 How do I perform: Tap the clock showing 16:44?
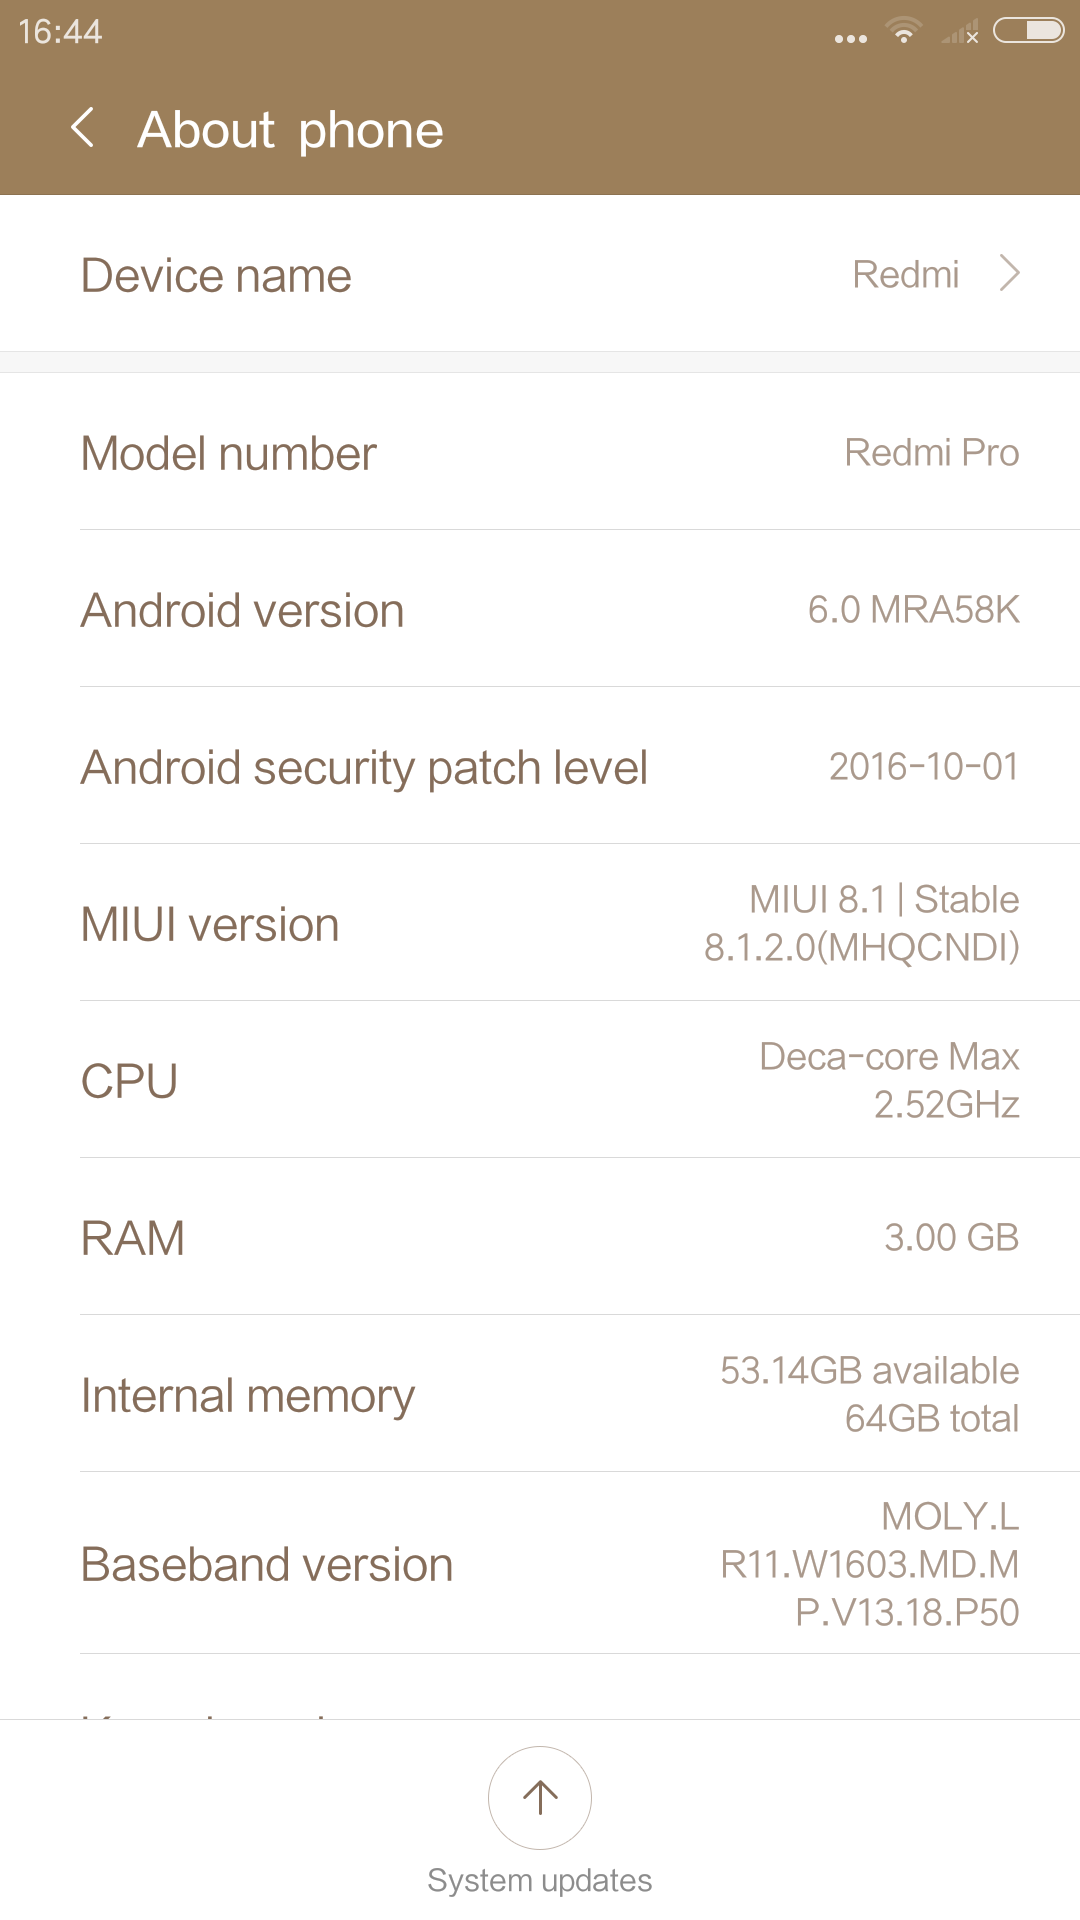60,32
